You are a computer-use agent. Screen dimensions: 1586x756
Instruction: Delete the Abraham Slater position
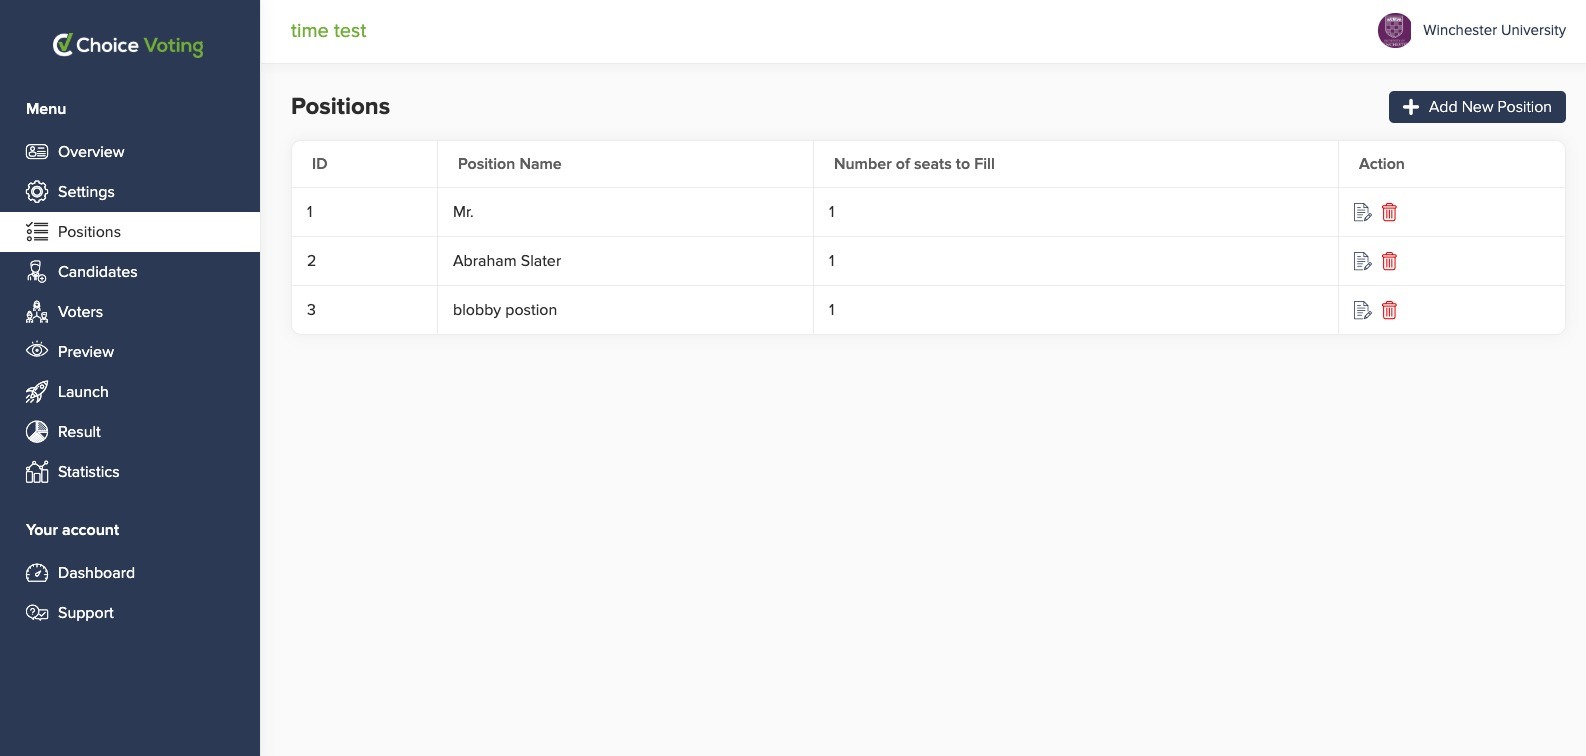[x=1389, y=261]
